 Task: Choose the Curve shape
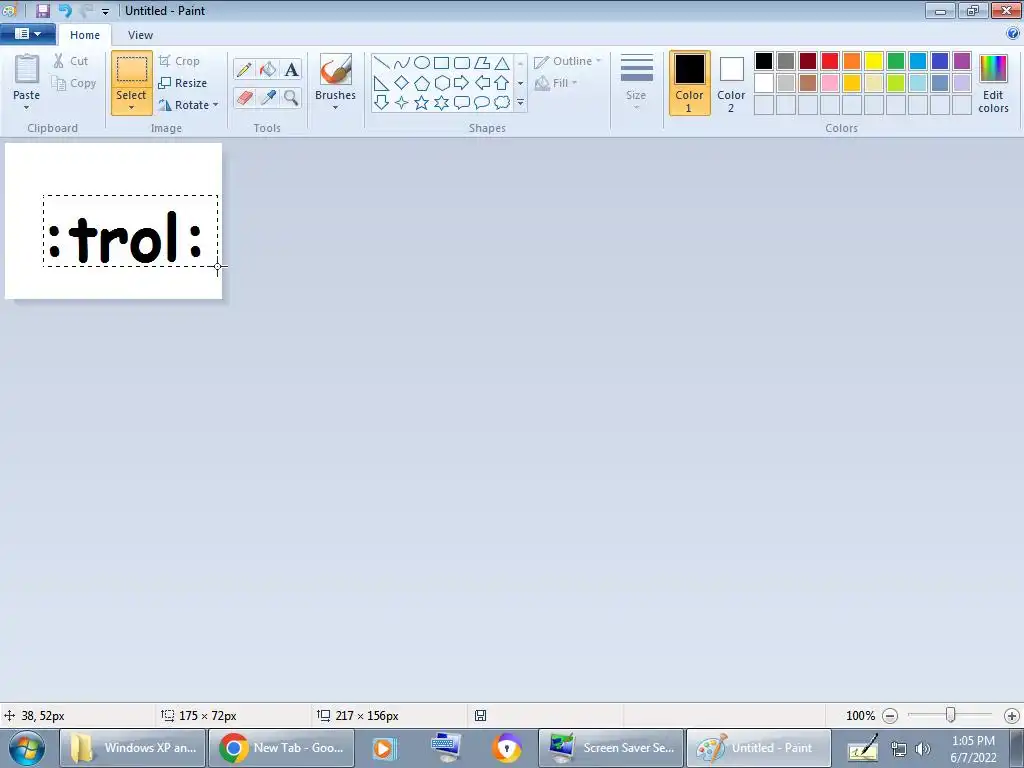[x=402, y=63]
